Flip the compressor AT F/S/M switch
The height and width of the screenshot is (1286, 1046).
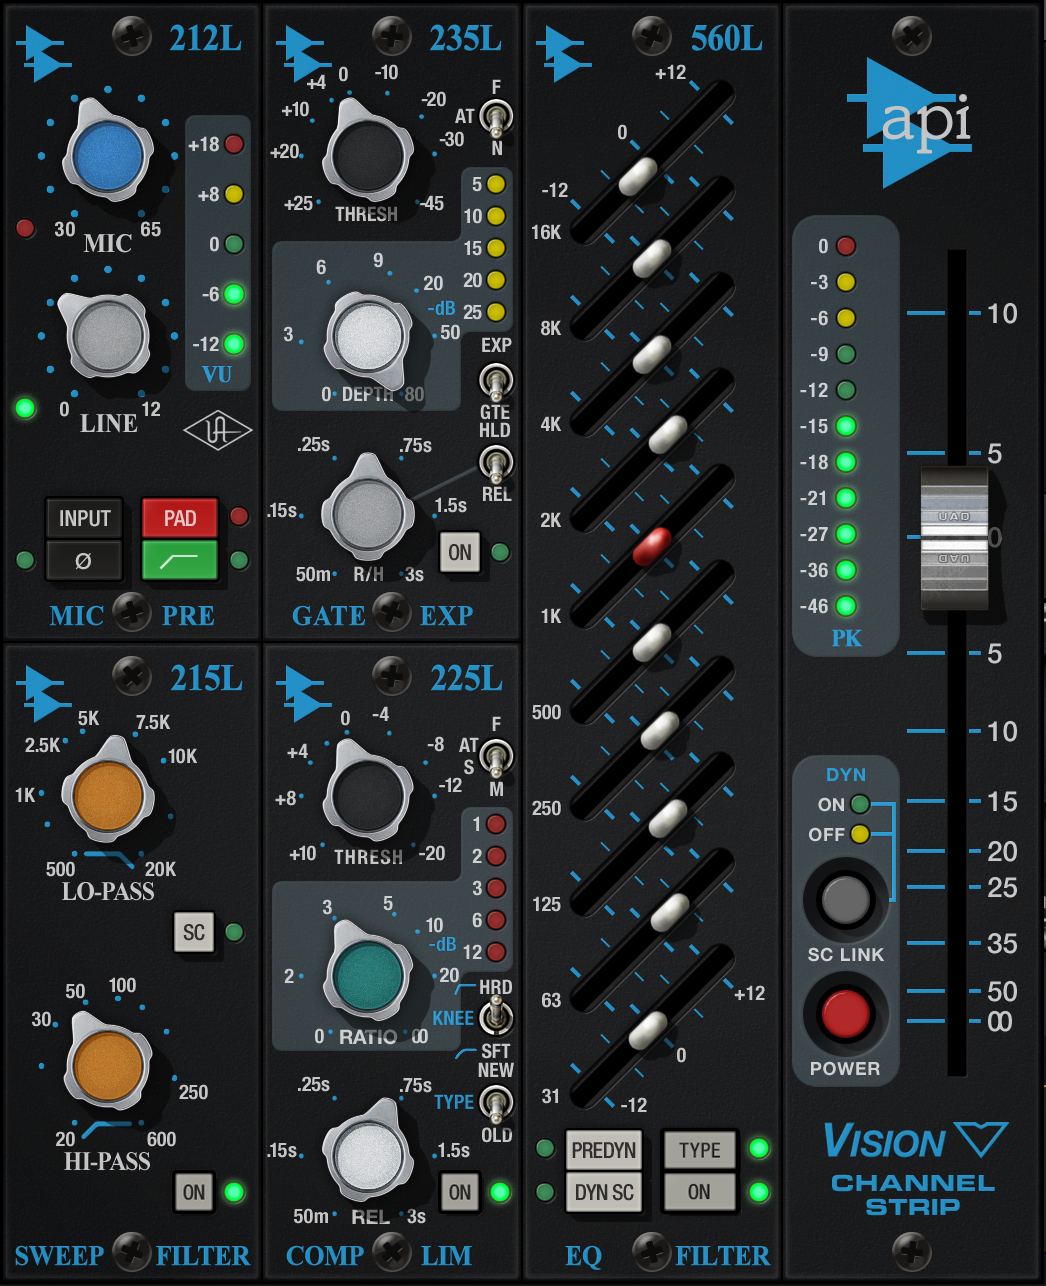[x=496, y=758]
